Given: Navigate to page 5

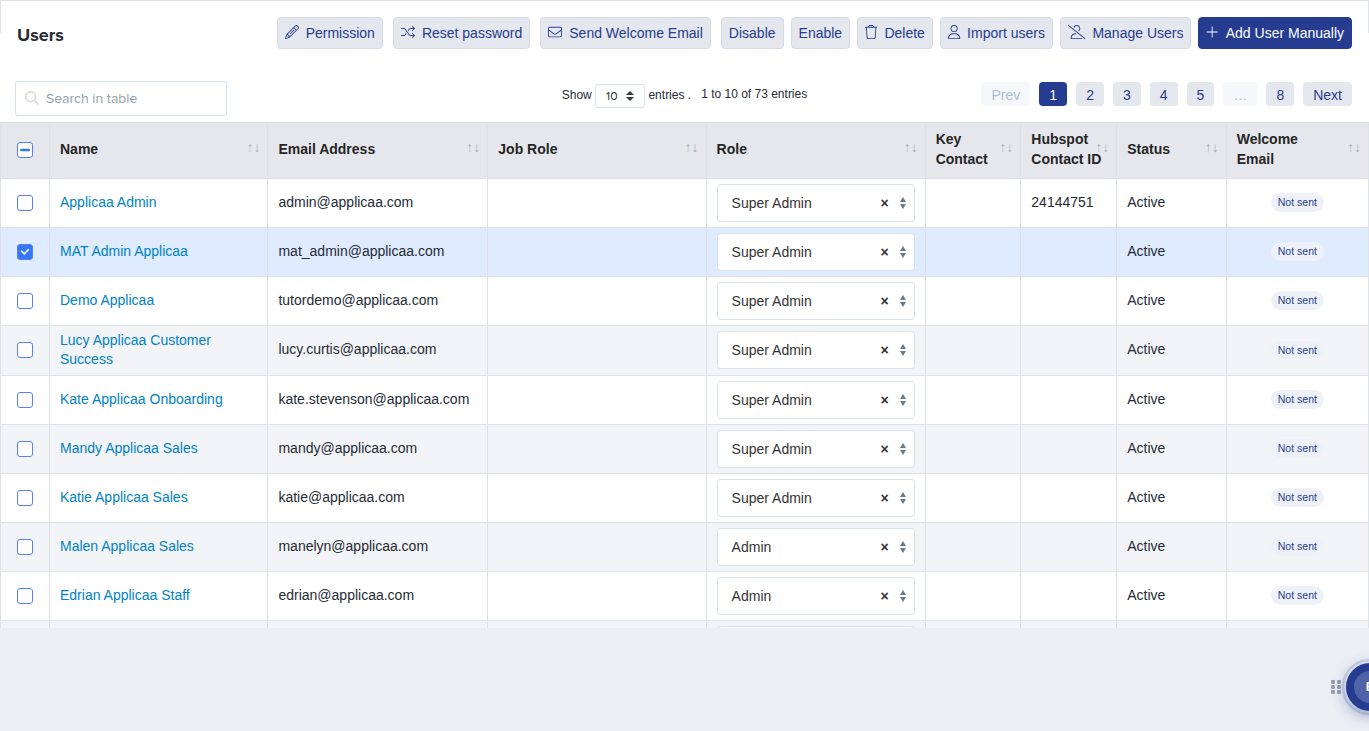Looking at the screenshot, I should pos(1201,95).
